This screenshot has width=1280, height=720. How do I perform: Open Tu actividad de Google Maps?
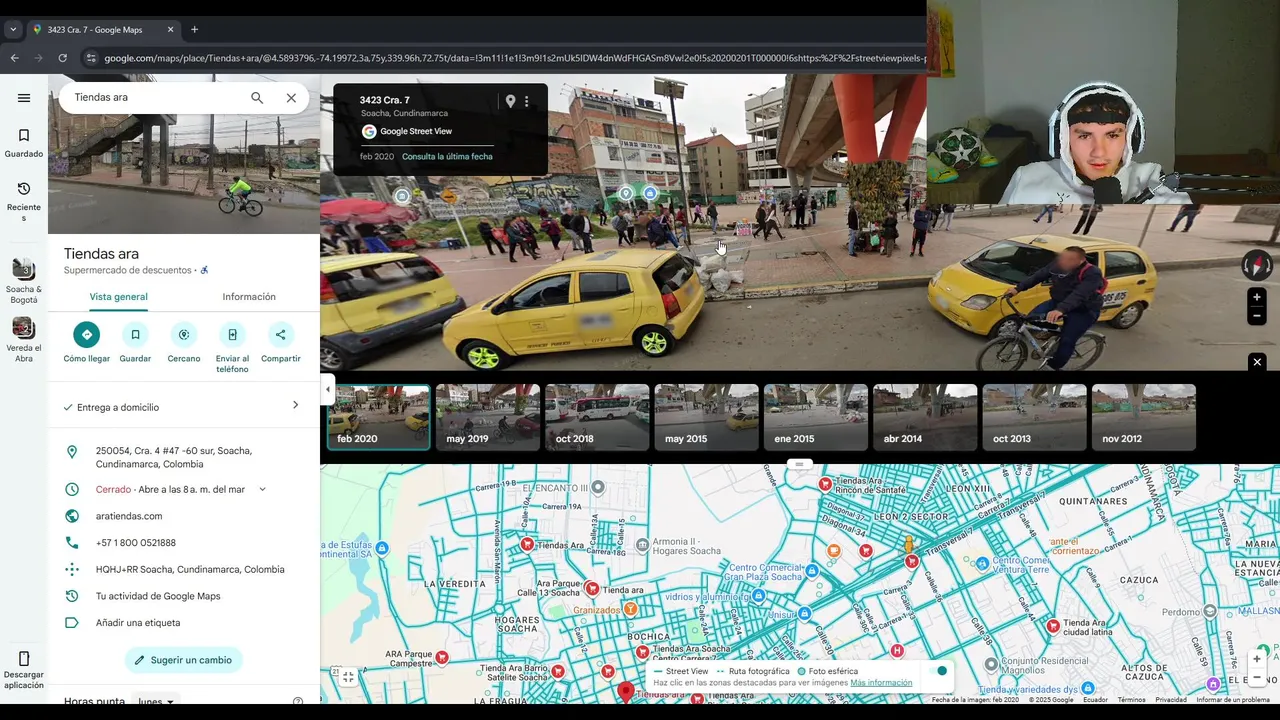point(158,596)
